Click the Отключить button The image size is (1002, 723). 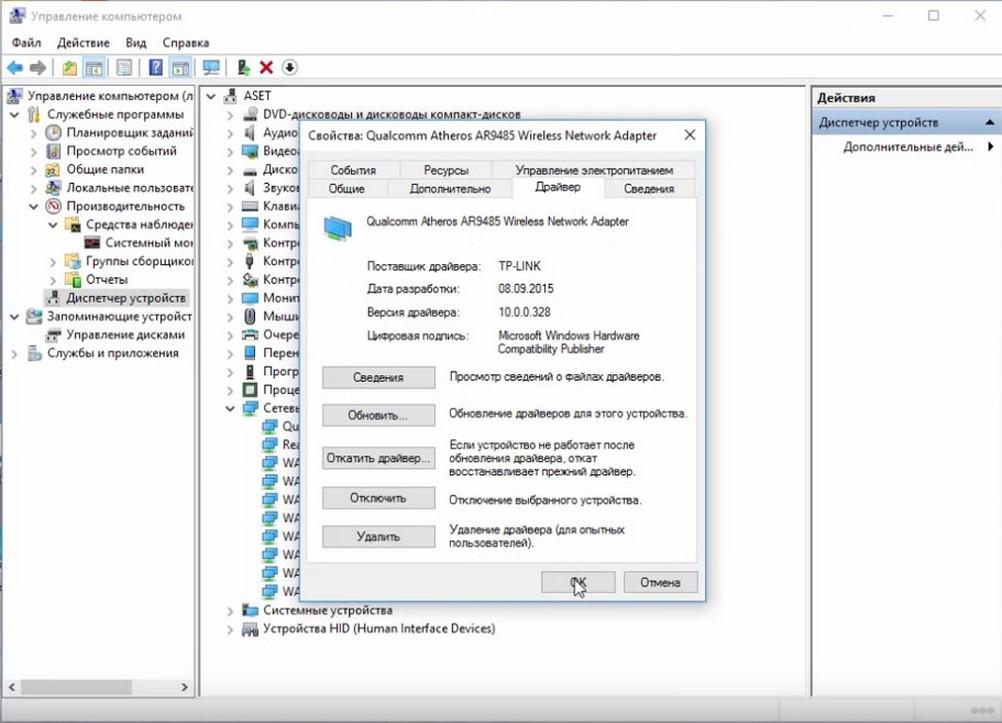click(378, 498)
